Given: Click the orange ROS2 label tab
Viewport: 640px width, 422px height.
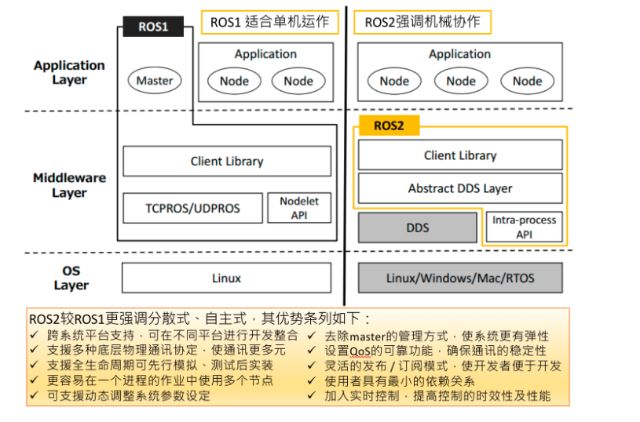Looking at the screenshot, I should click(x=388, y=127).
